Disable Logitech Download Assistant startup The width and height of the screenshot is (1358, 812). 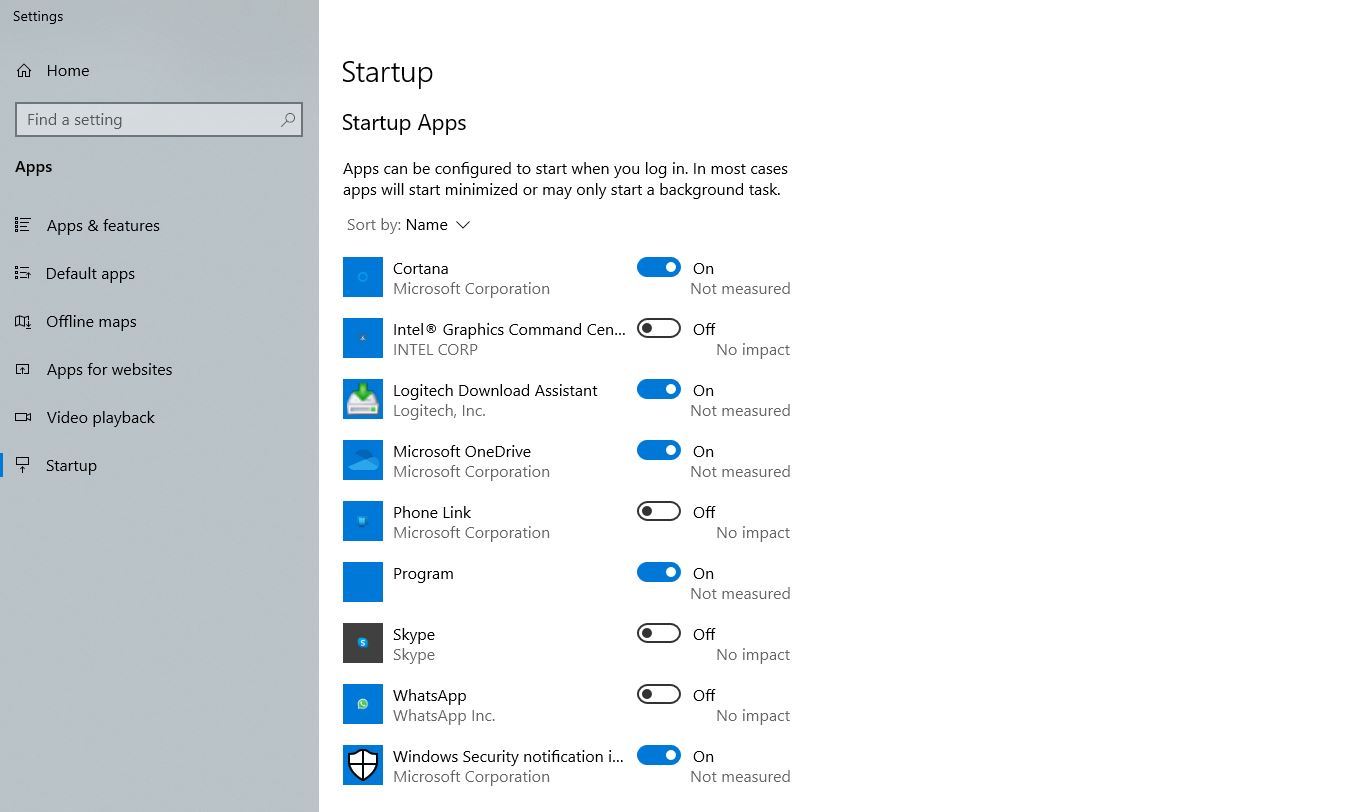click(x=659, y=389)
